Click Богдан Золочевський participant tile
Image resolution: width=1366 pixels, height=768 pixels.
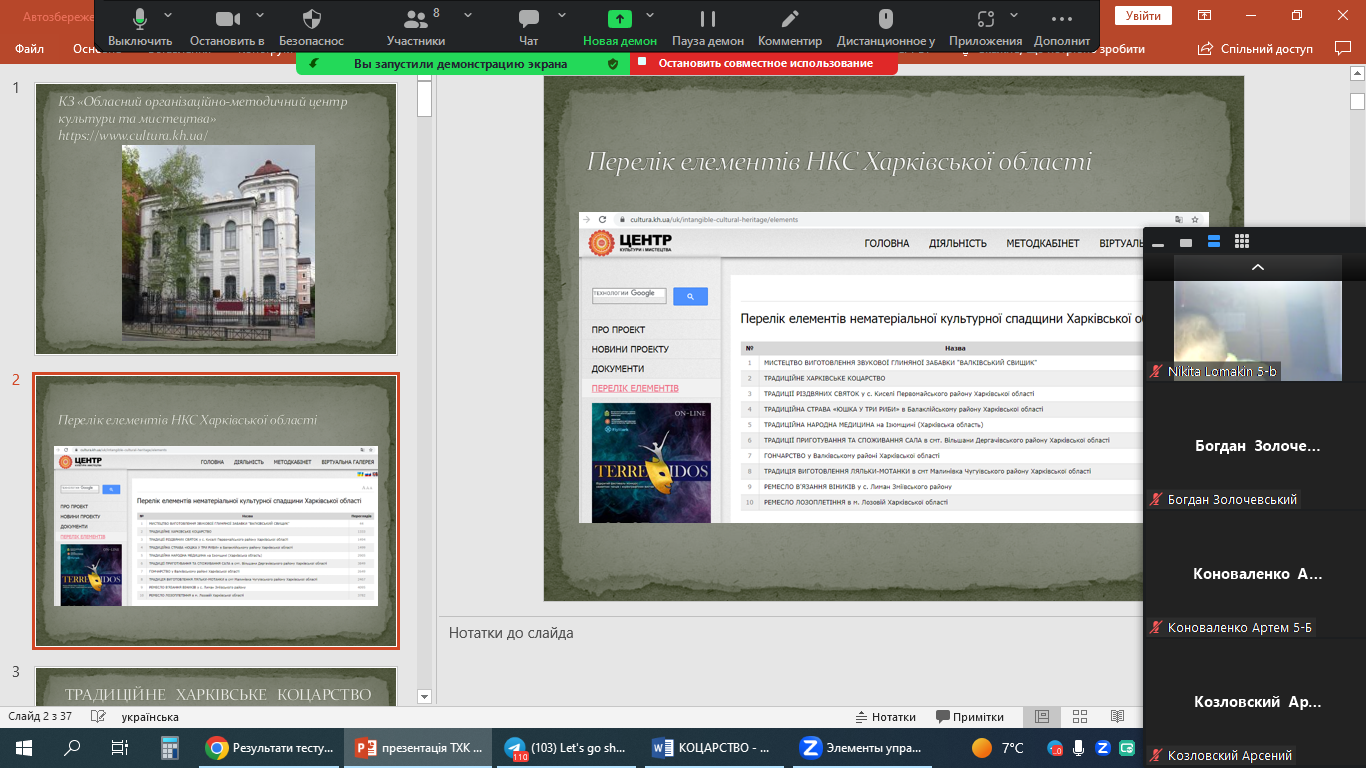1257,447
